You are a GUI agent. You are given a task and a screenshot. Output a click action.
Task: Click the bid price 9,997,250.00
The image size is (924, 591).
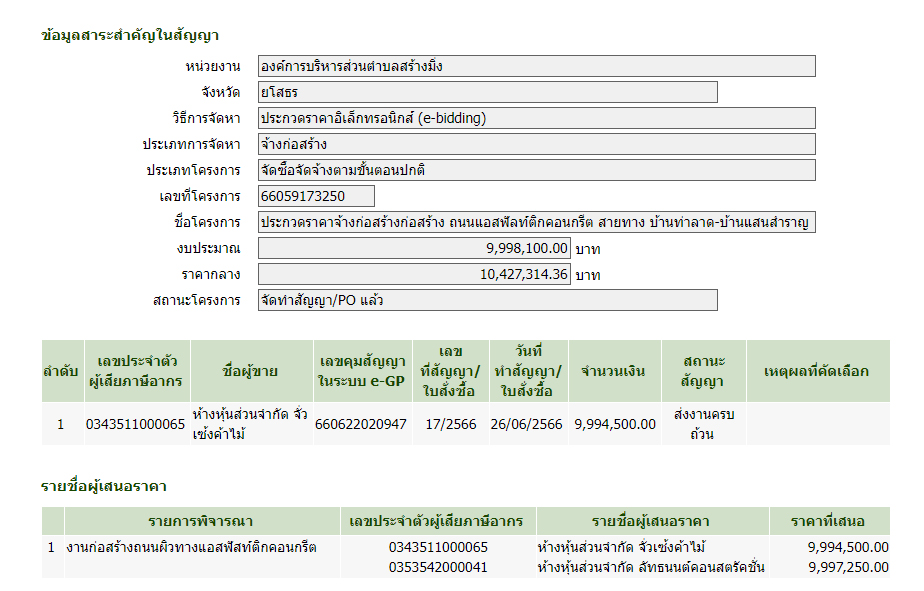tap(848, 567)
